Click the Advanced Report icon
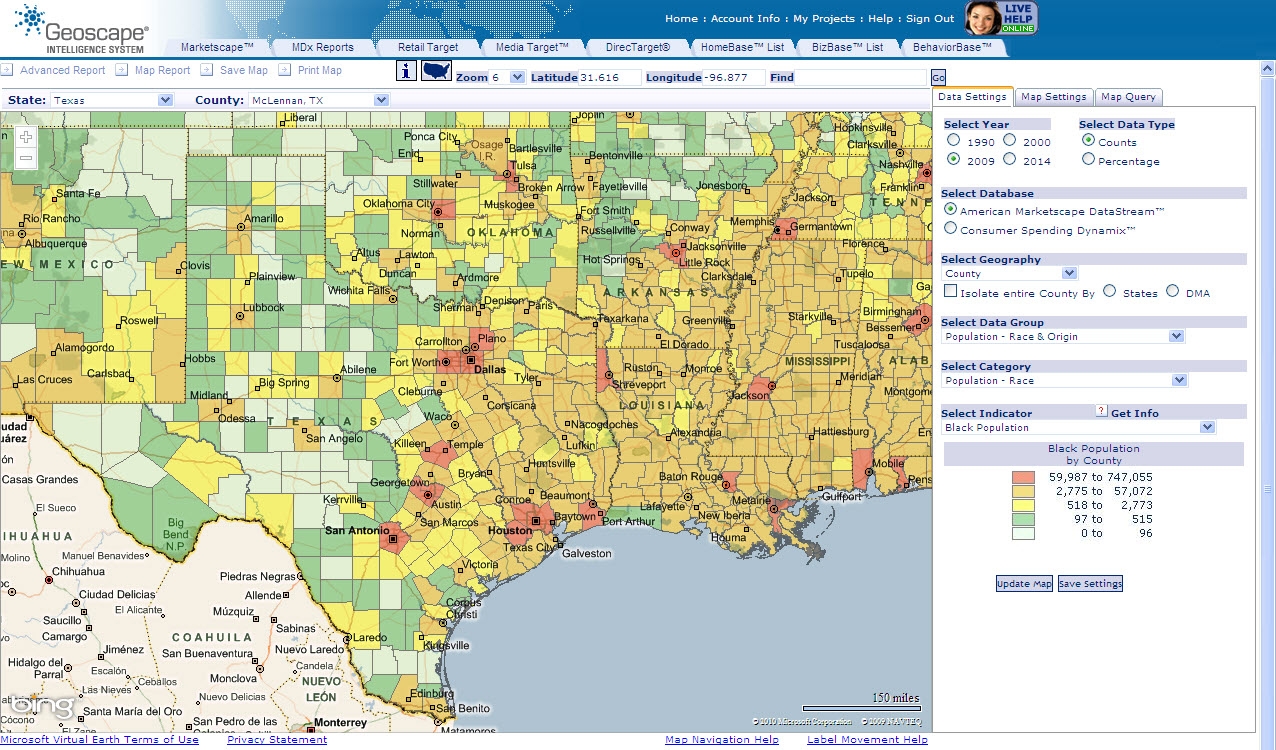 pos(6,70)
